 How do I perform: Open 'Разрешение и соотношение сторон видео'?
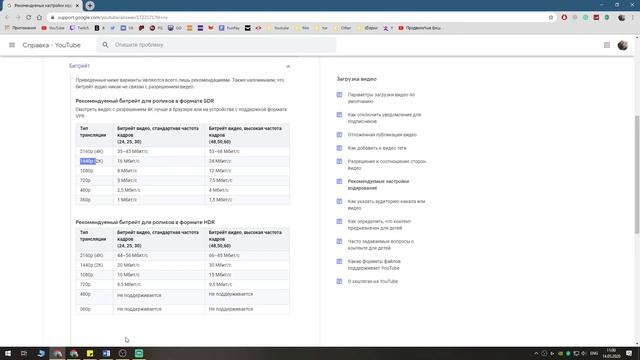tap(387, 164)
